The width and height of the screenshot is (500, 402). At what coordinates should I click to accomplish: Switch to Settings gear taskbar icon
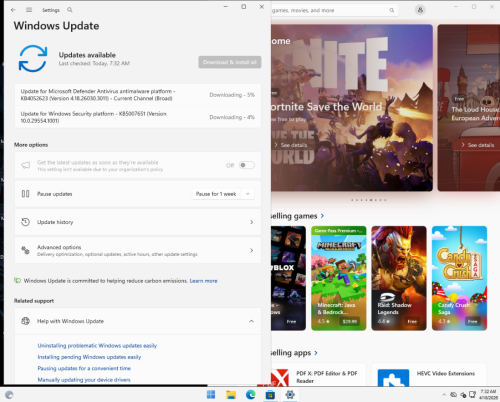pyautogui.click(x=290, y=395)
